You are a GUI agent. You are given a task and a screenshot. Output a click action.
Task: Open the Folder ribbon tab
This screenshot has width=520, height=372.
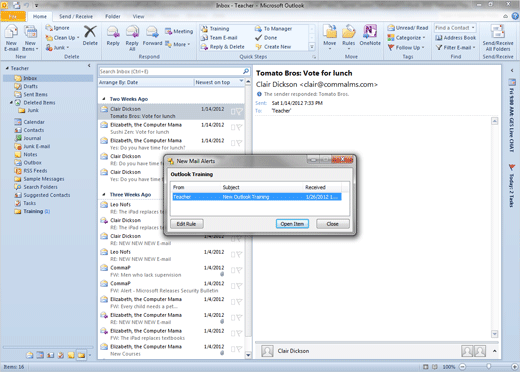[x=113, y=16]
